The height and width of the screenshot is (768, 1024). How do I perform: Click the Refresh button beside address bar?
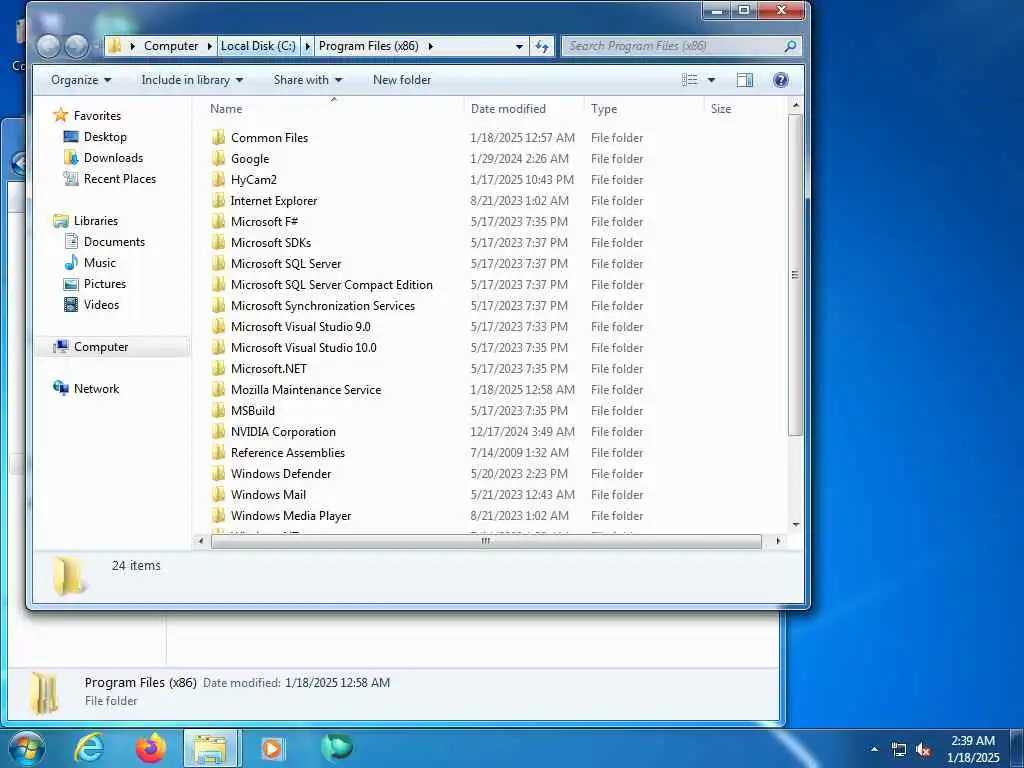(542, 46)
